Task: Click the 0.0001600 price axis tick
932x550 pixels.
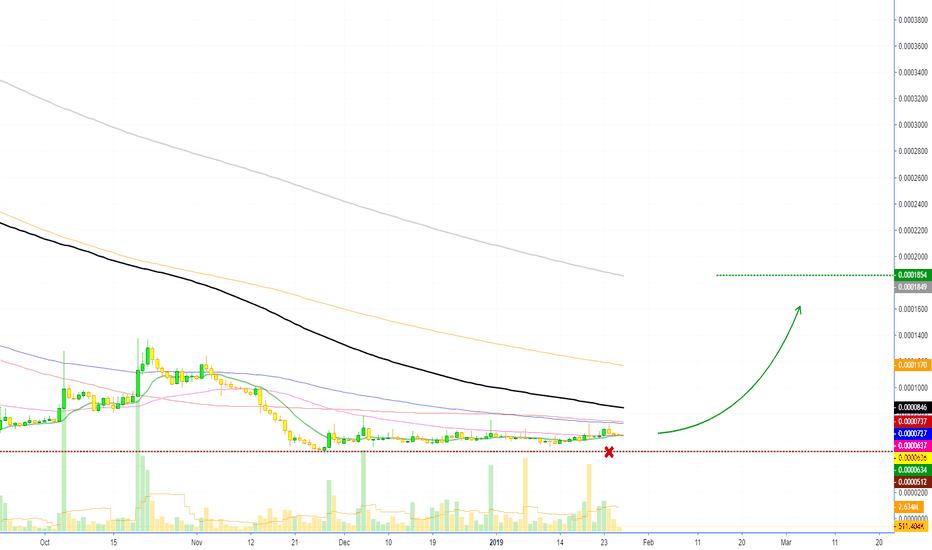Action: (913, 309)
